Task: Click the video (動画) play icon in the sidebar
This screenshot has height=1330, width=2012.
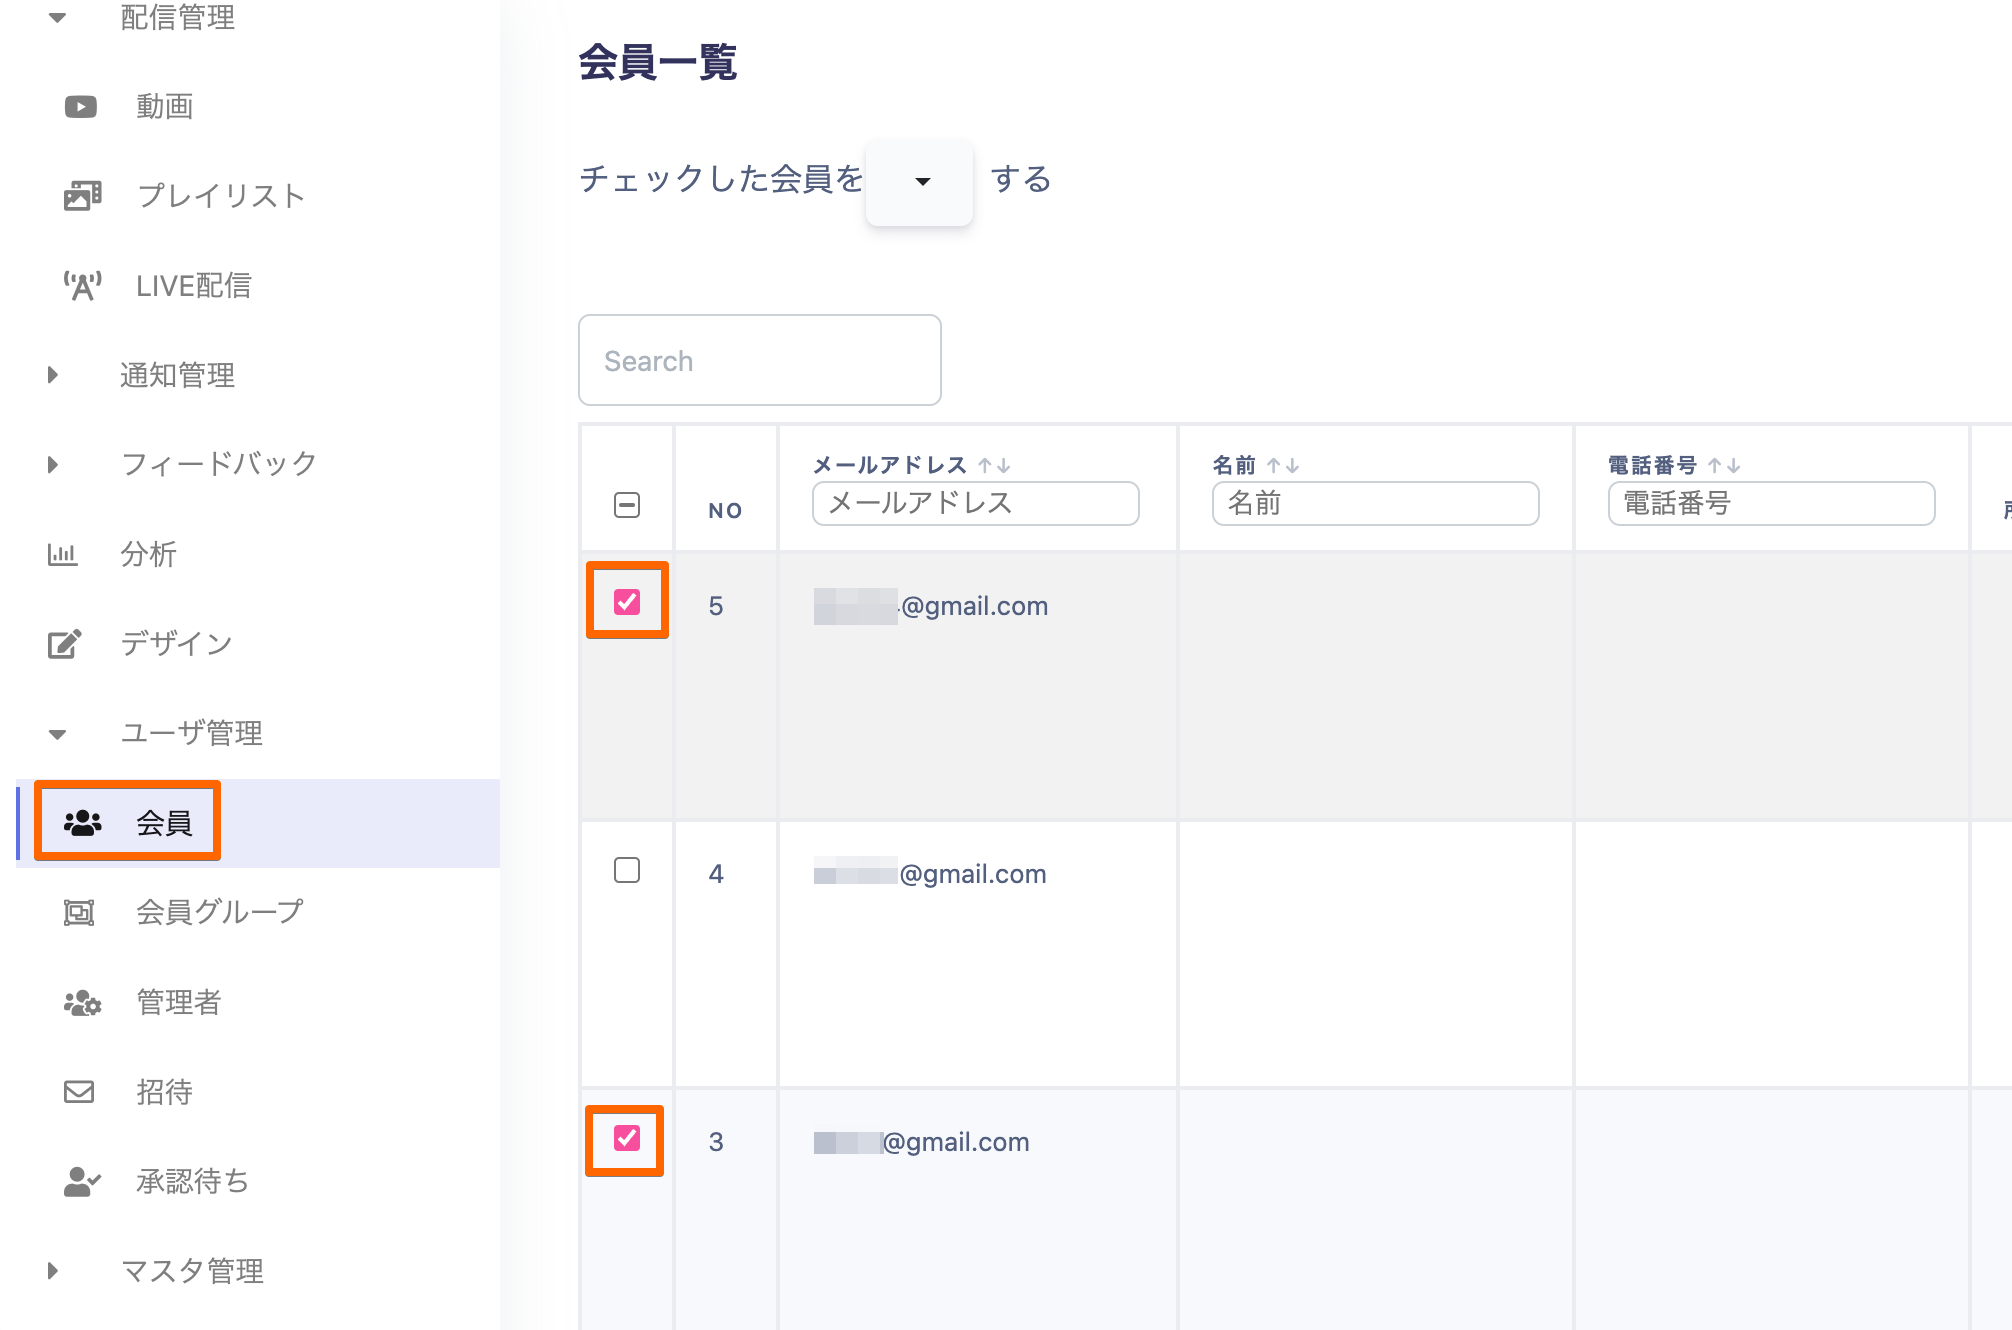Action: [81, 106]
